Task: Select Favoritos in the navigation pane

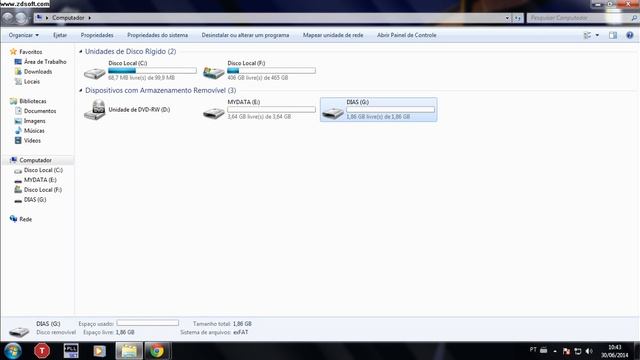Action: [31, 52]
